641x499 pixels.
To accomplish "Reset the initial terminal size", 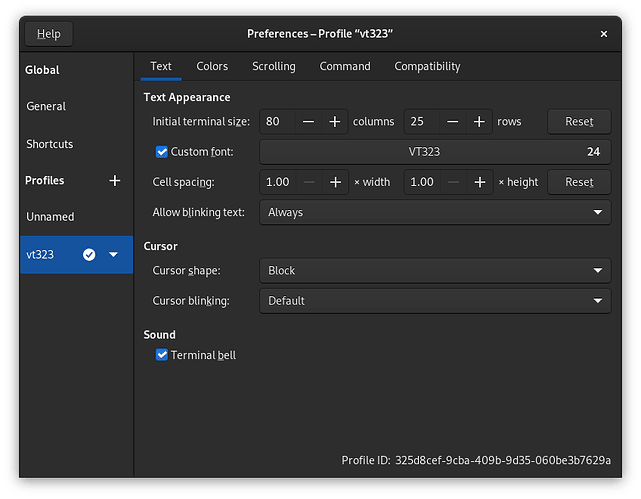I will point(579,122).
